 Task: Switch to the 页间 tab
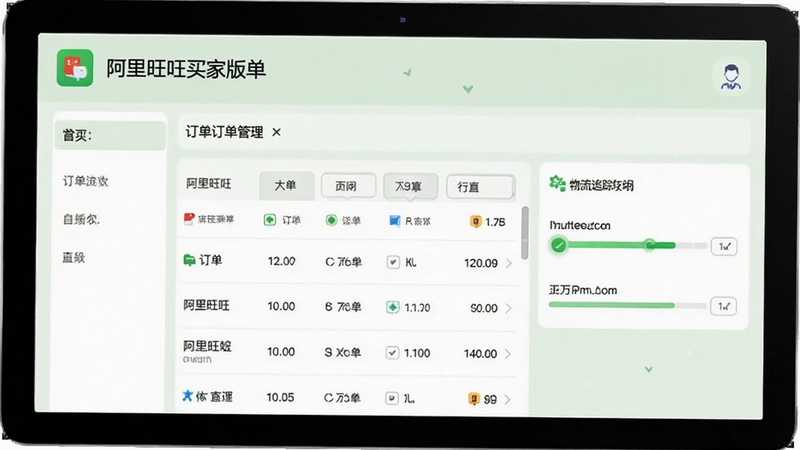tap(348, 186)
